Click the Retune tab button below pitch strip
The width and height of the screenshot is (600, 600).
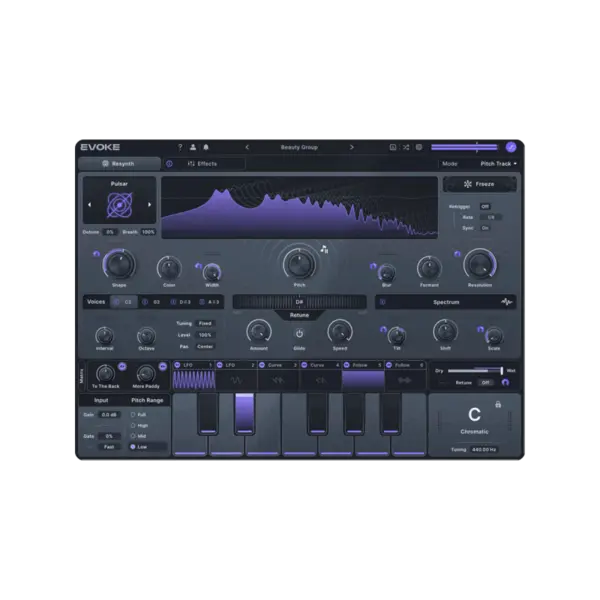point(299,315)
